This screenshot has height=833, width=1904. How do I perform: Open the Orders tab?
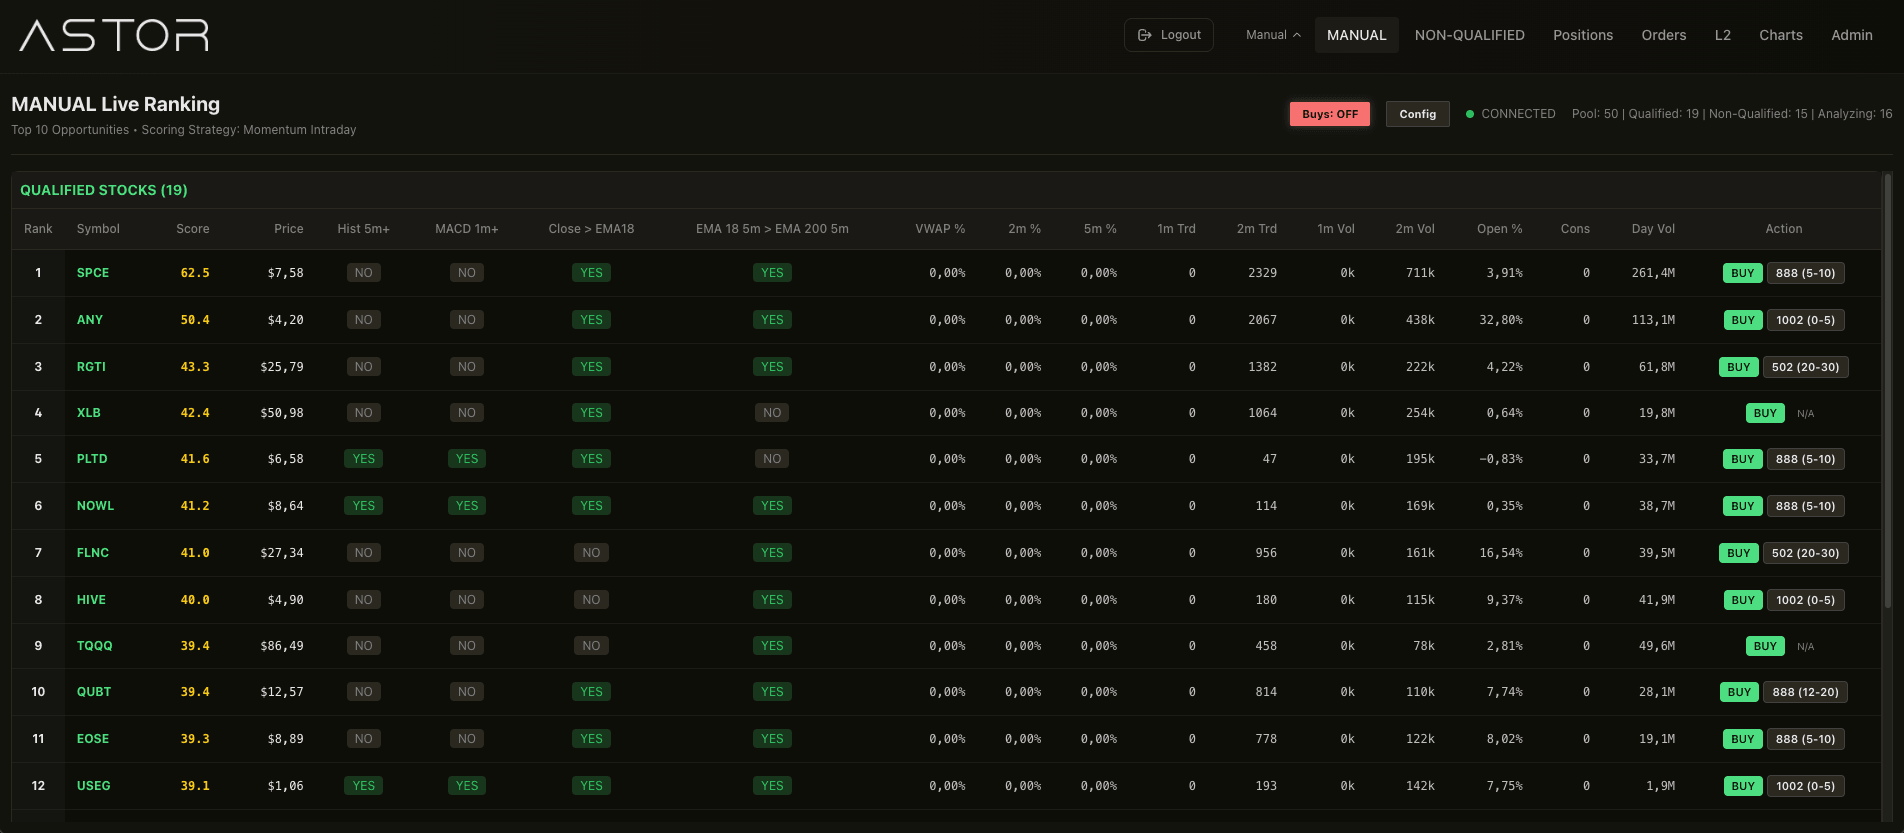(1663, 35)
